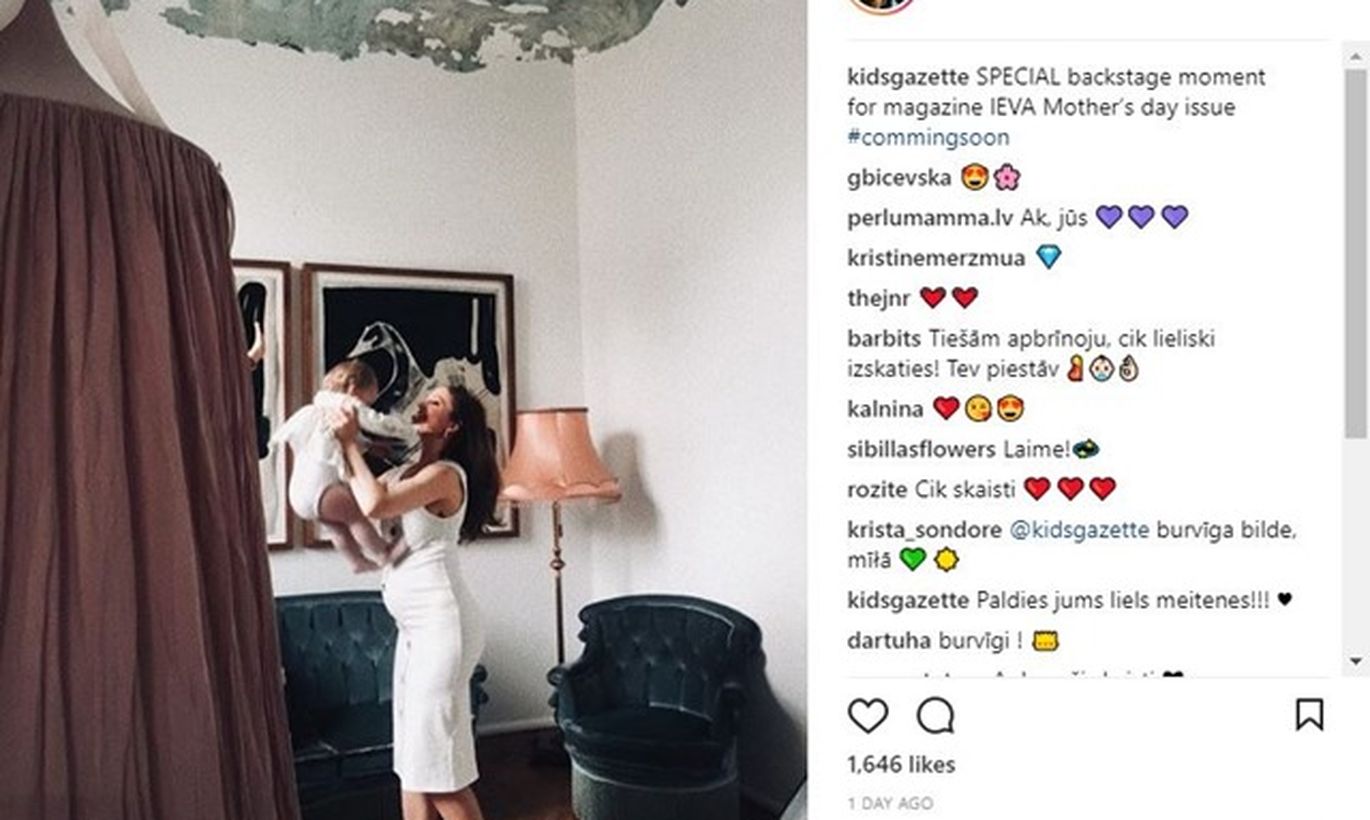Open the #commingsoon hashtag
Screen dimensions: 1370x820
928,137
